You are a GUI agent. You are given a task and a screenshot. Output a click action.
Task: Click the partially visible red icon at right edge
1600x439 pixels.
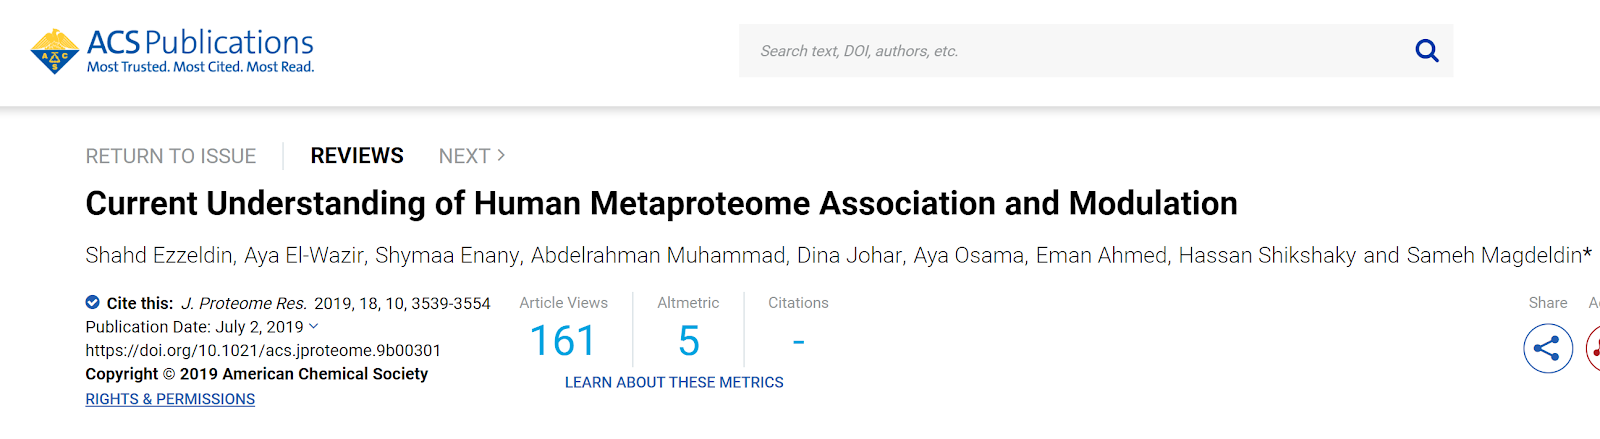(1594, 348)
